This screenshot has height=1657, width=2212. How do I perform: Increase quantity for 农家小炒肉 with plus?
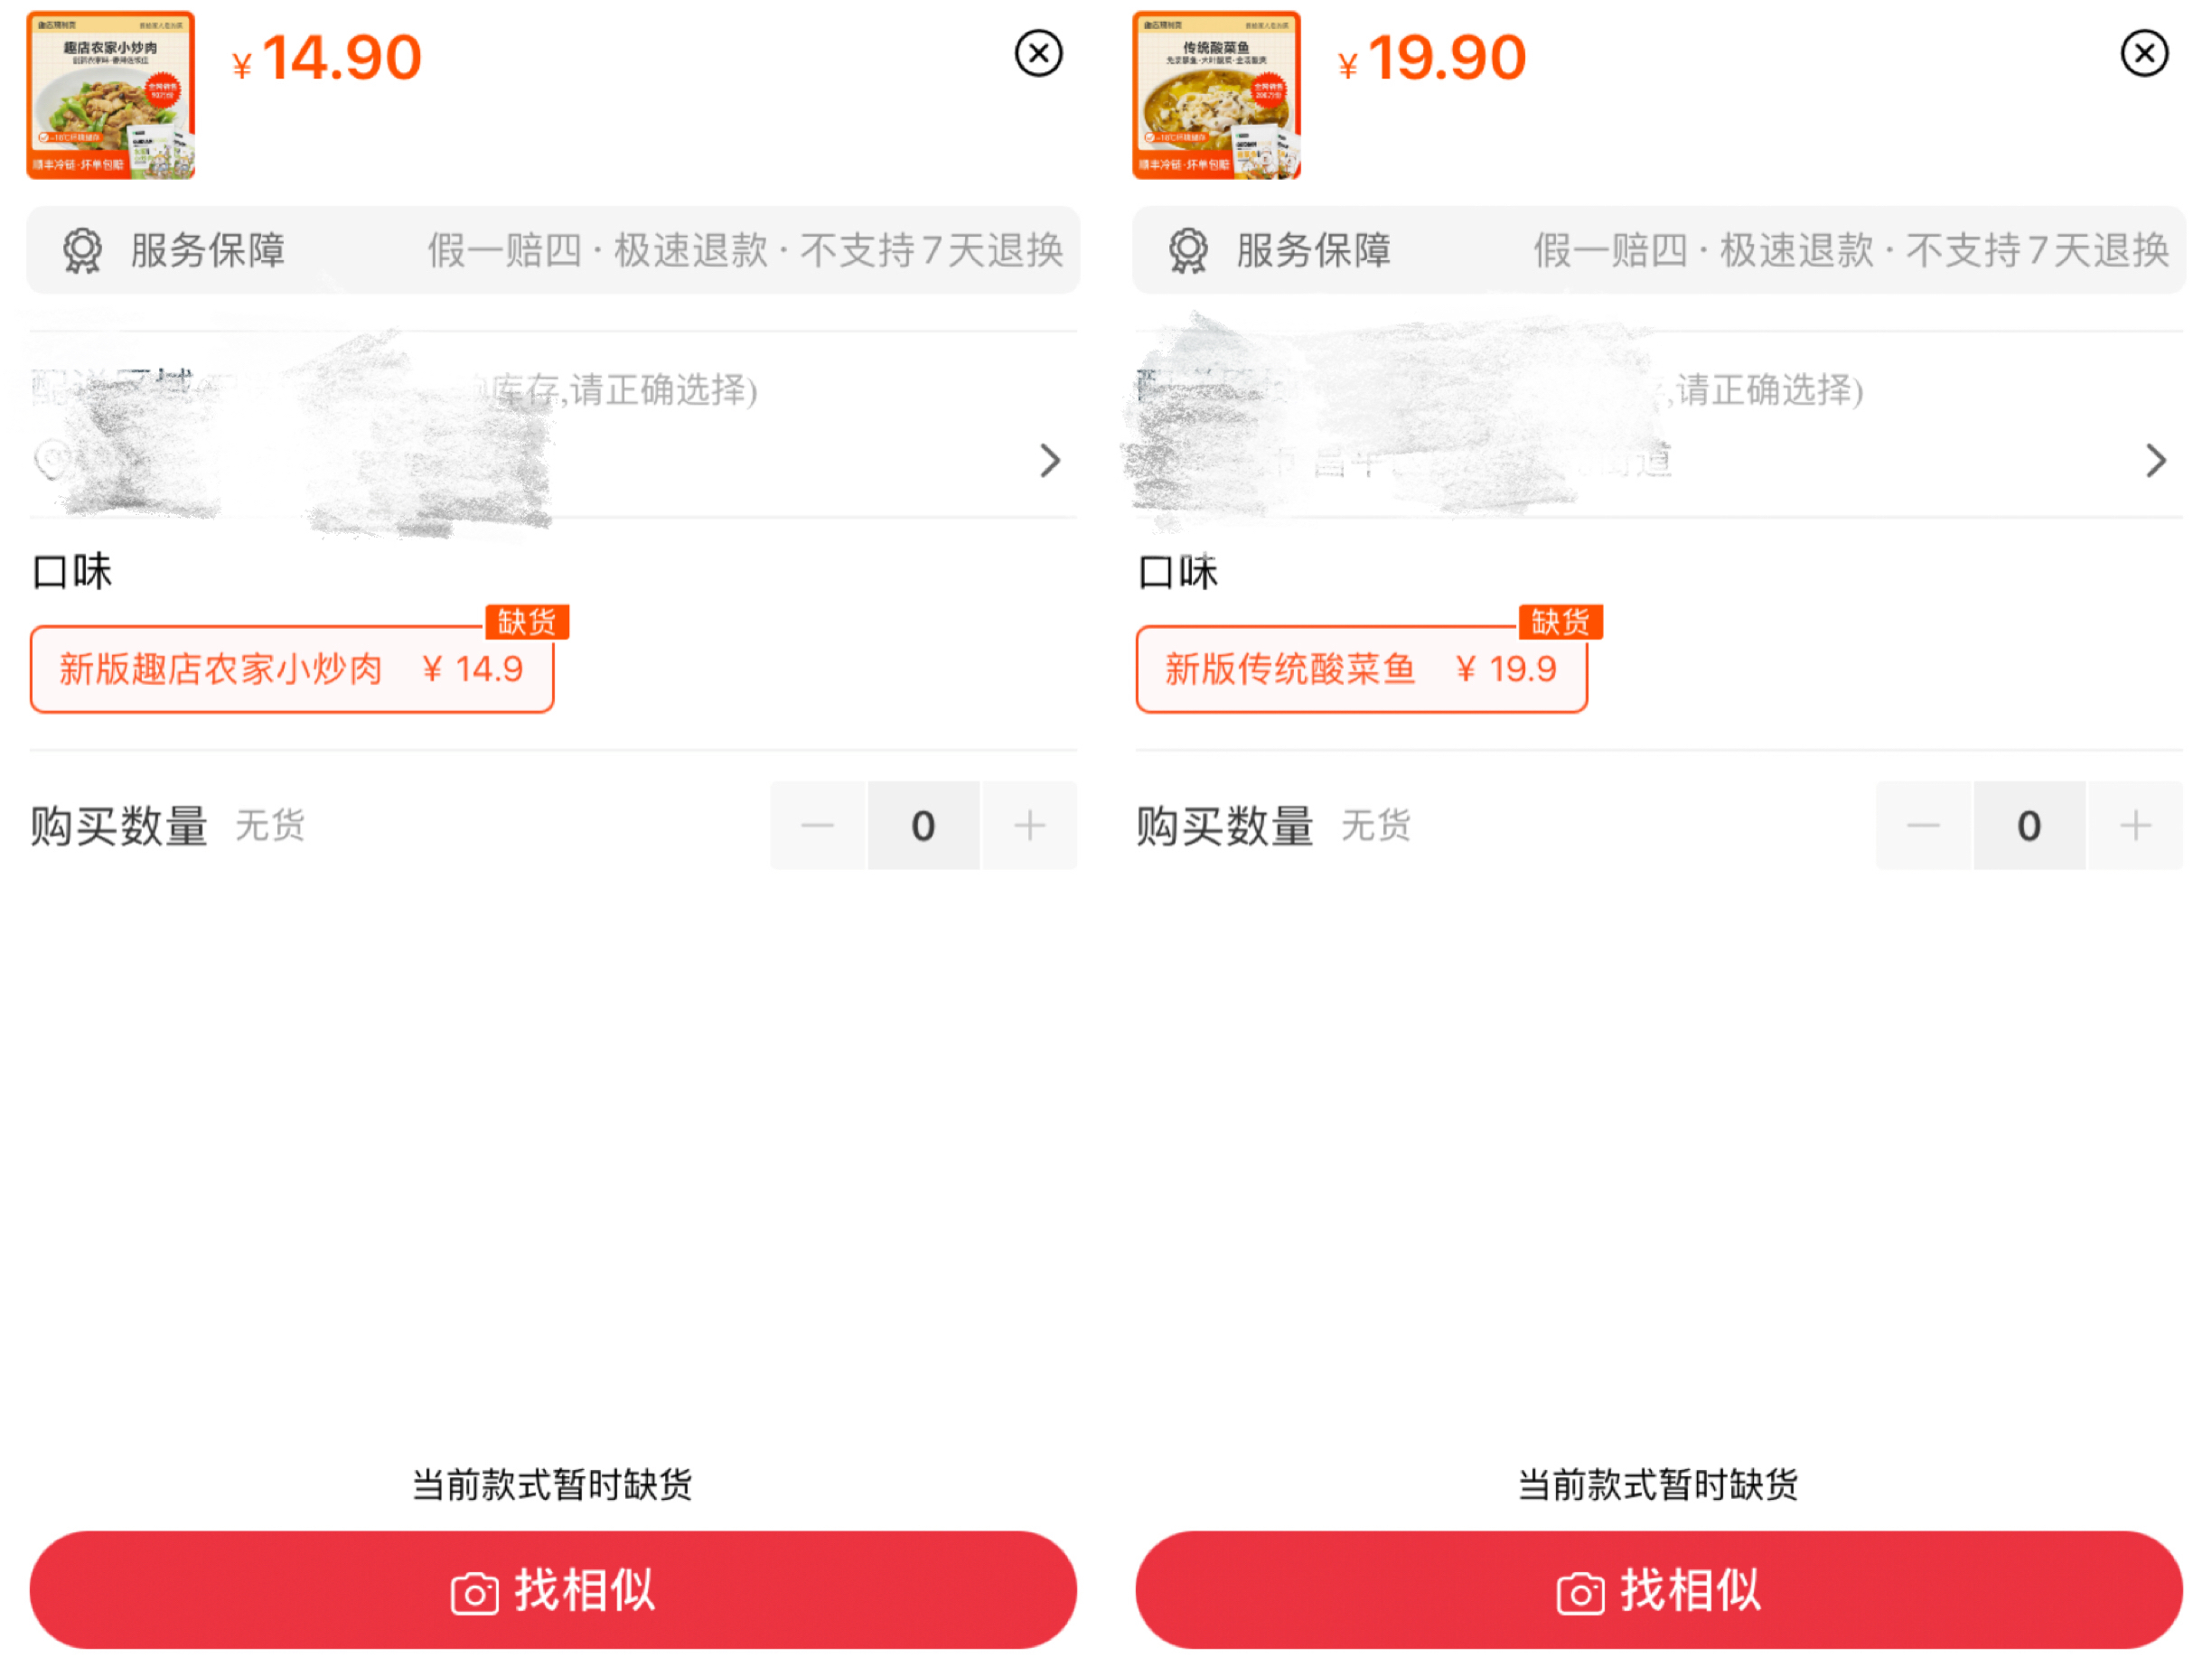pyautogui.click(x=1029, y=825)
